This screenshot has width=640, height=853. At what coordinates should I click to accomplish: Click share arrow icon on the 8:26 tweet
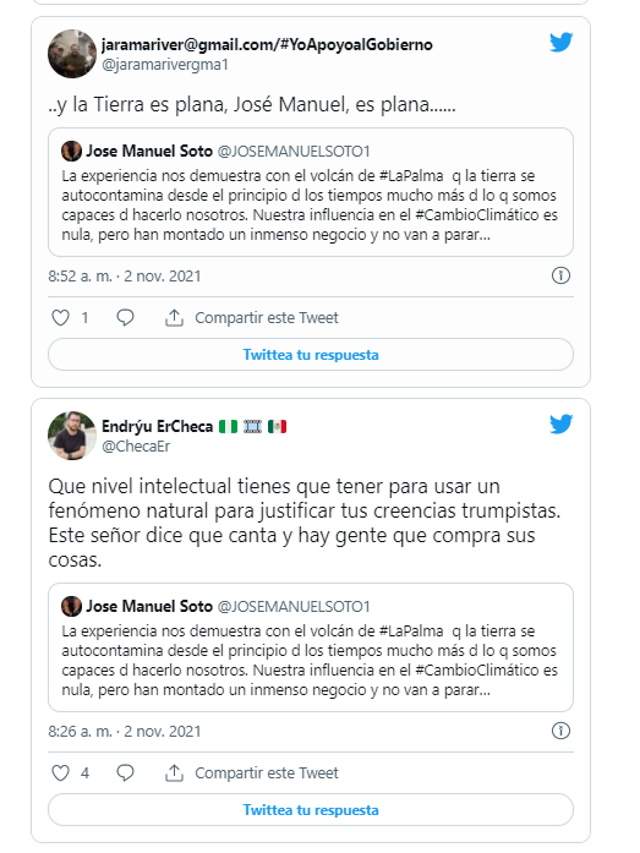coord(174,773)
